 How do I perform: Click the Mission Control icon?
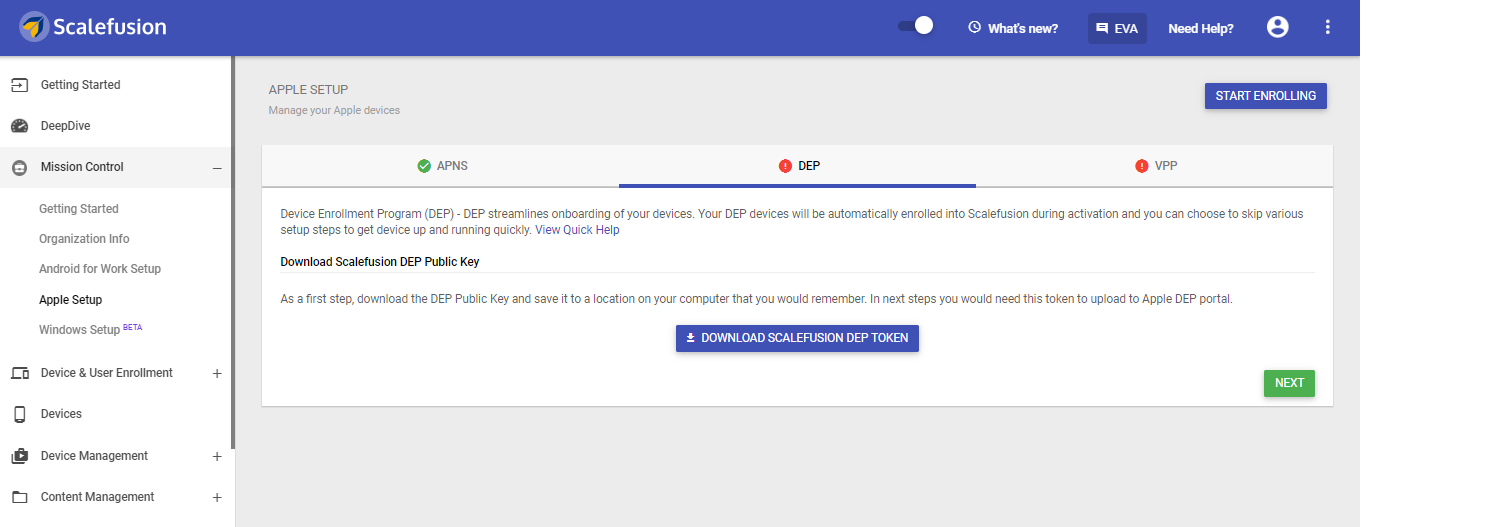[19, 167]
